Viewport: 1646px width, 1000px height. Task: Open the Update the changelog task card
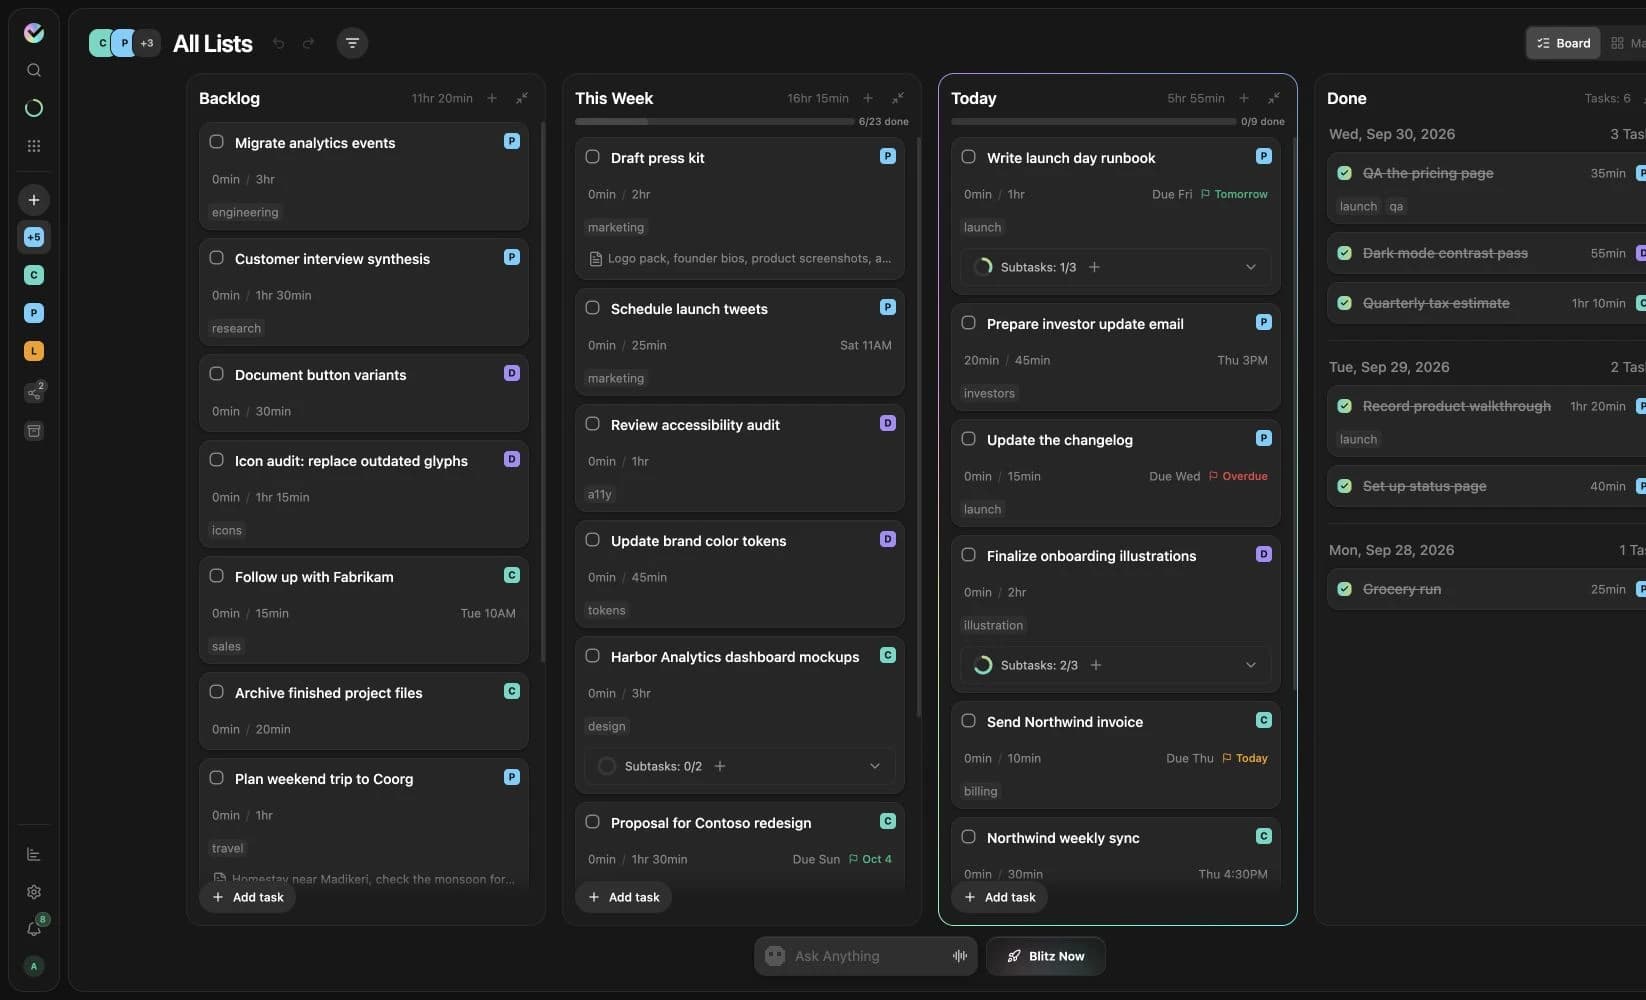[1116, 473]
